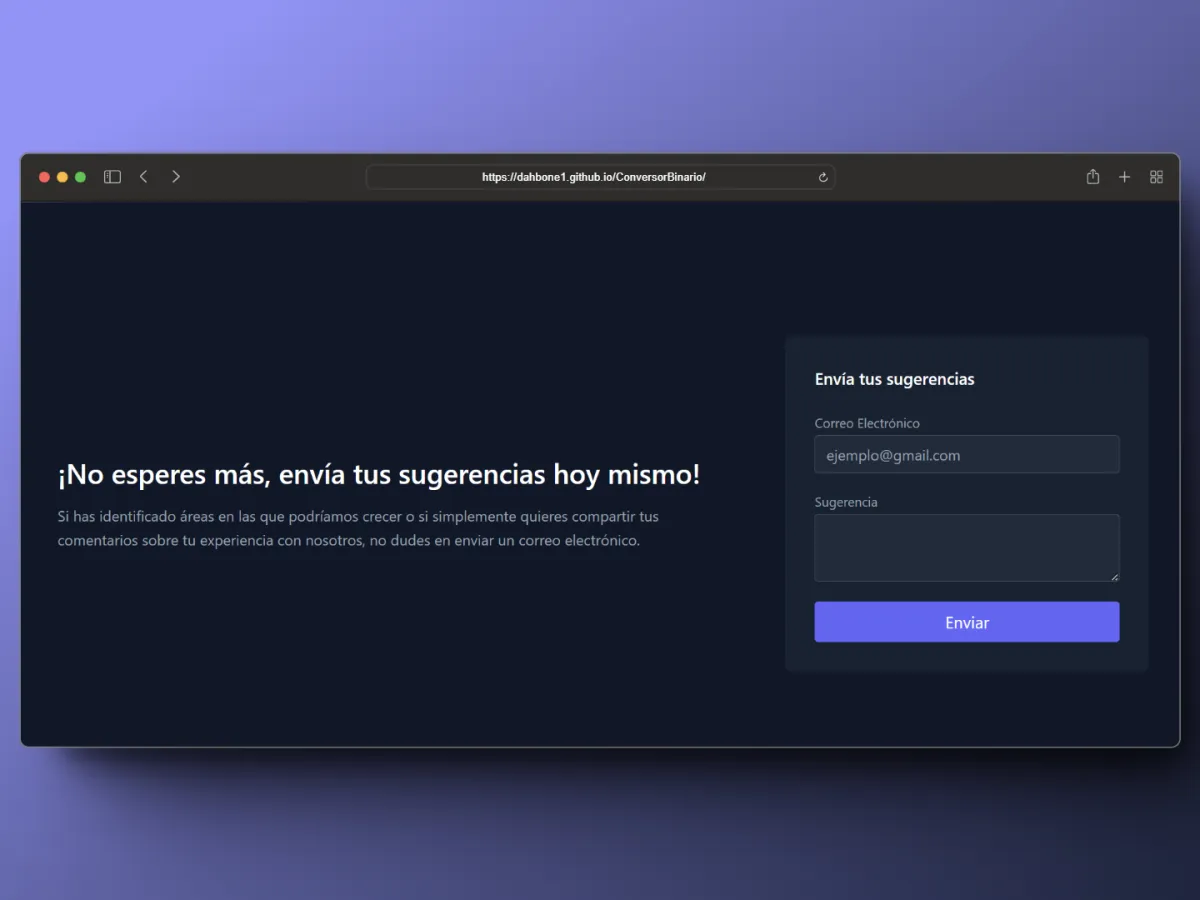The width and height of the screenshot is (1200, 900).
Task: Open the share icon in the toolbar
Action: click(x=1093, y=176)
